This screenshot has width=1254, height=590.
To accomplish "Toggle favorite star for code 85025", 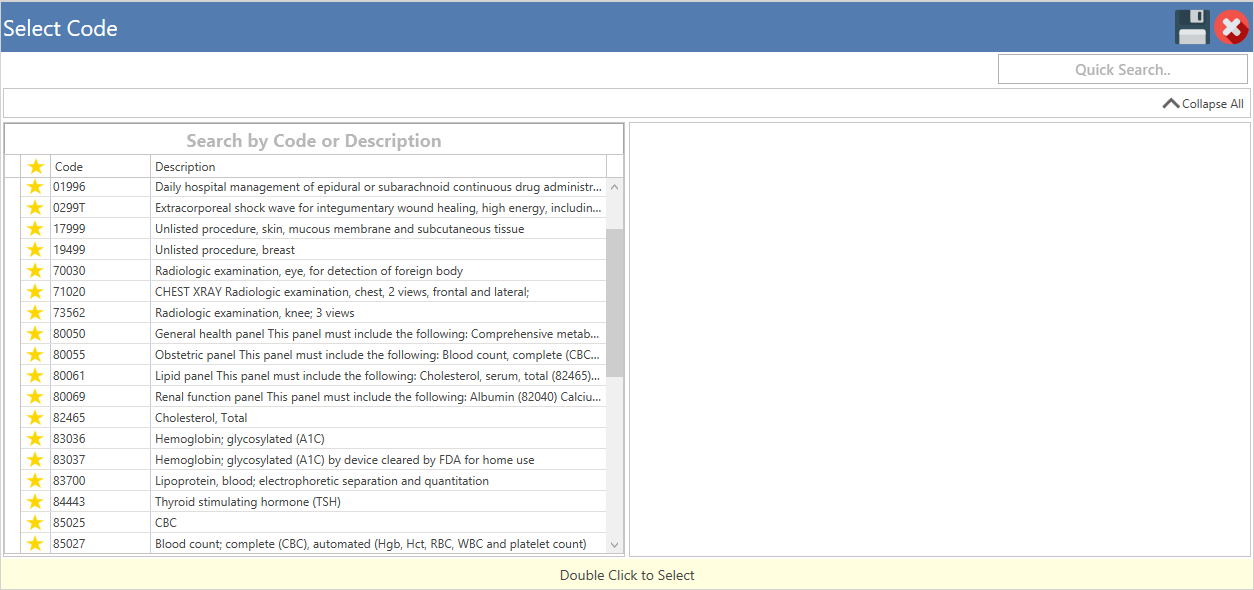I will (x=36, y=523).
